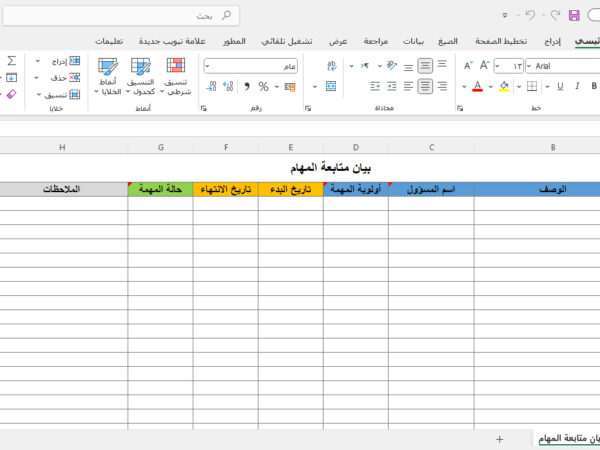Toggle Merge and Center
This screenshot has width=600, height=450.
[x=331, y=86]
